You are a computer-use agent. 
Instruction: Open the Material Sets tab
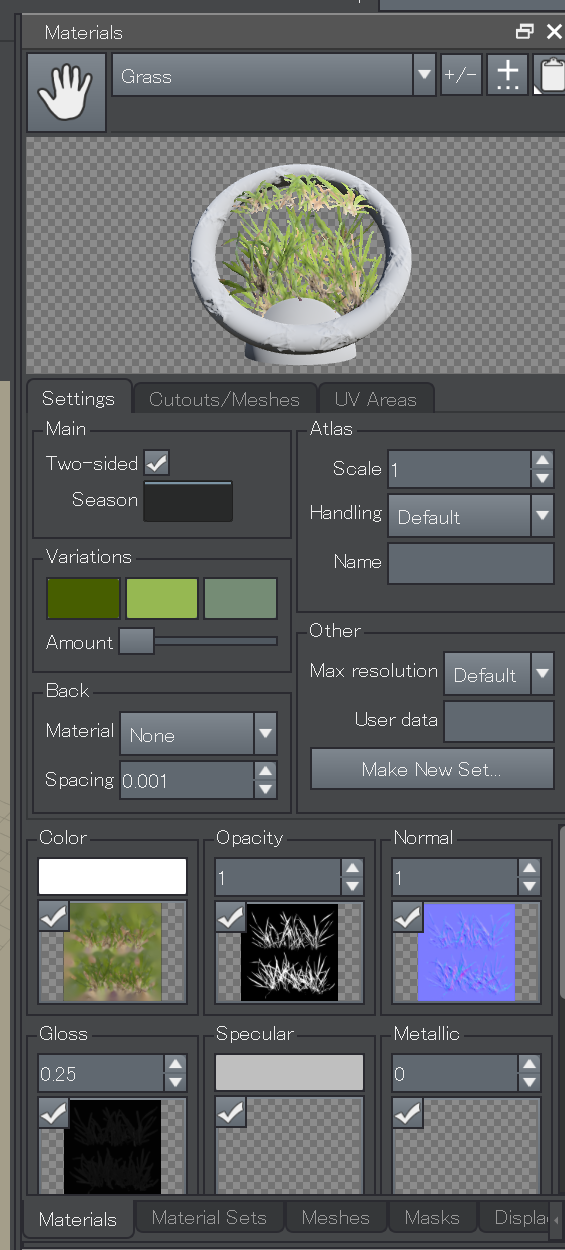coord(209,1217)
